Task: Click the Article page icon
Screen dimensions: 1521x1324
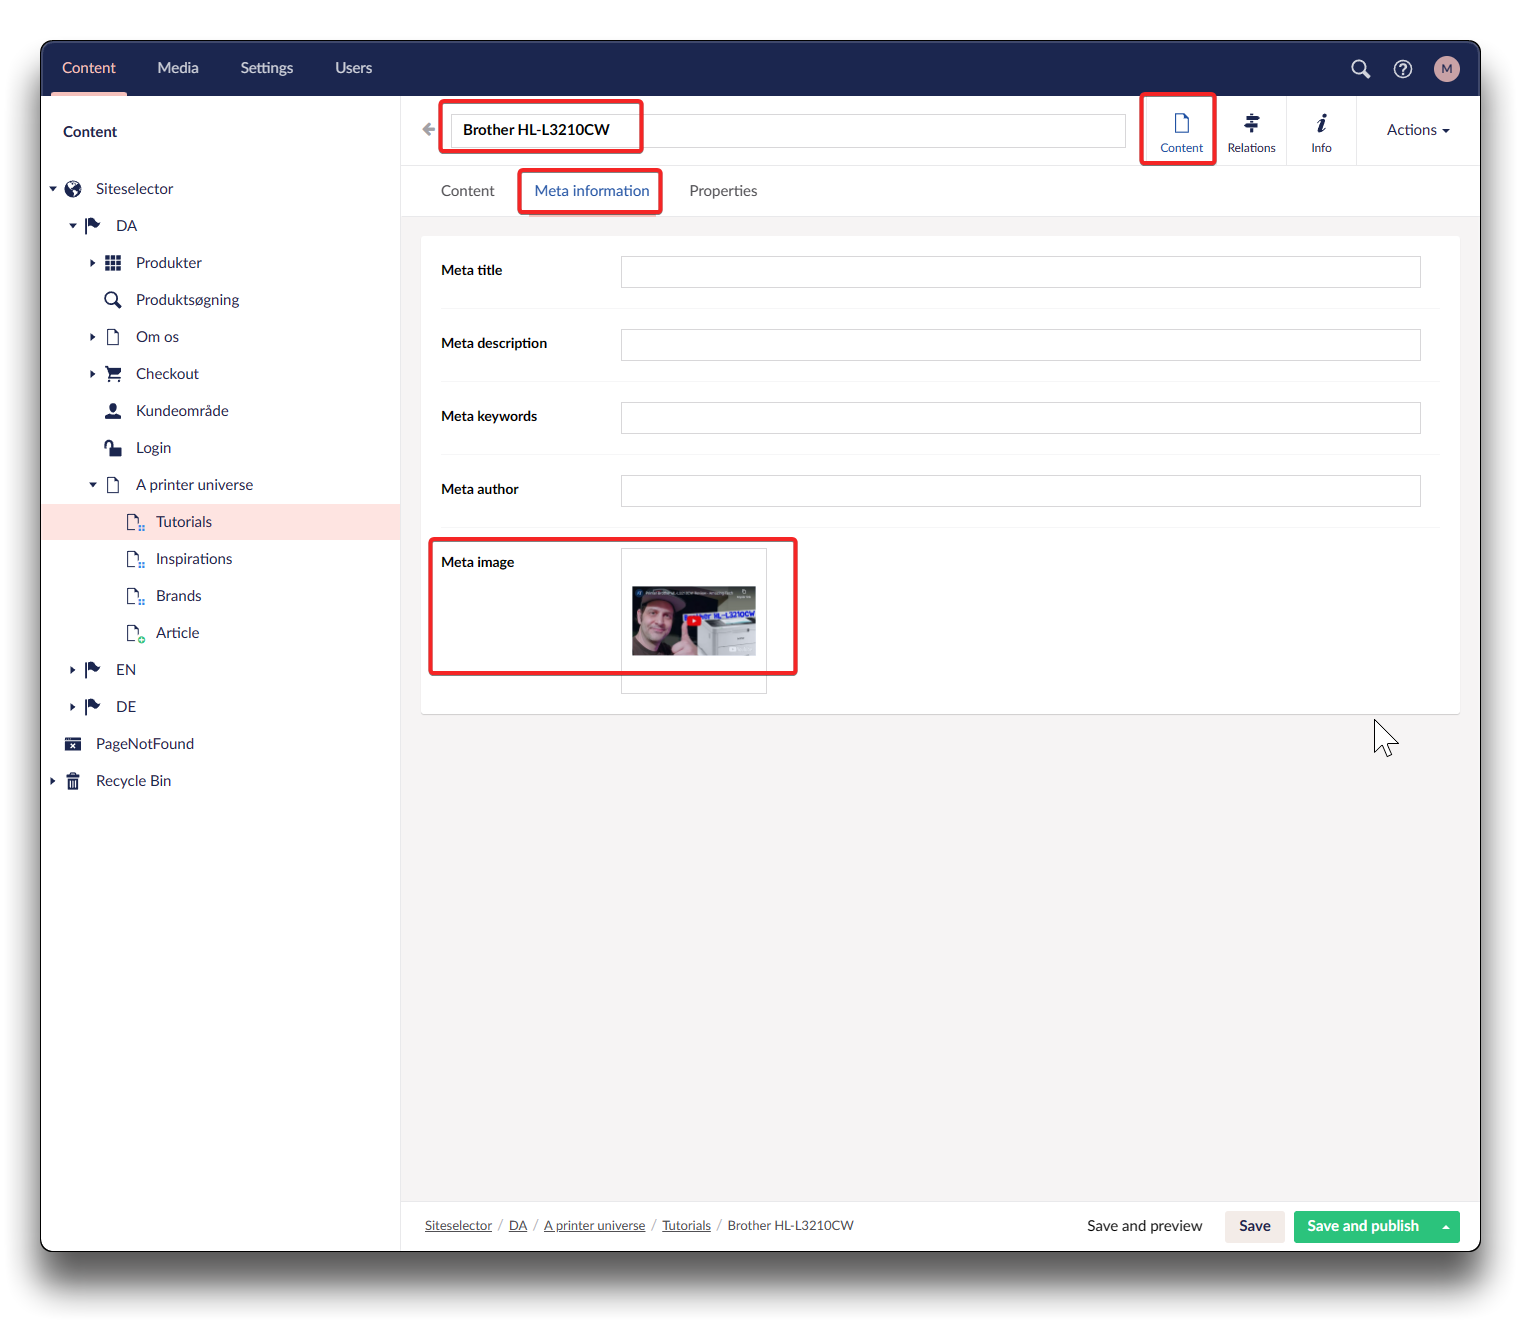Action: (x=135, y=633)
